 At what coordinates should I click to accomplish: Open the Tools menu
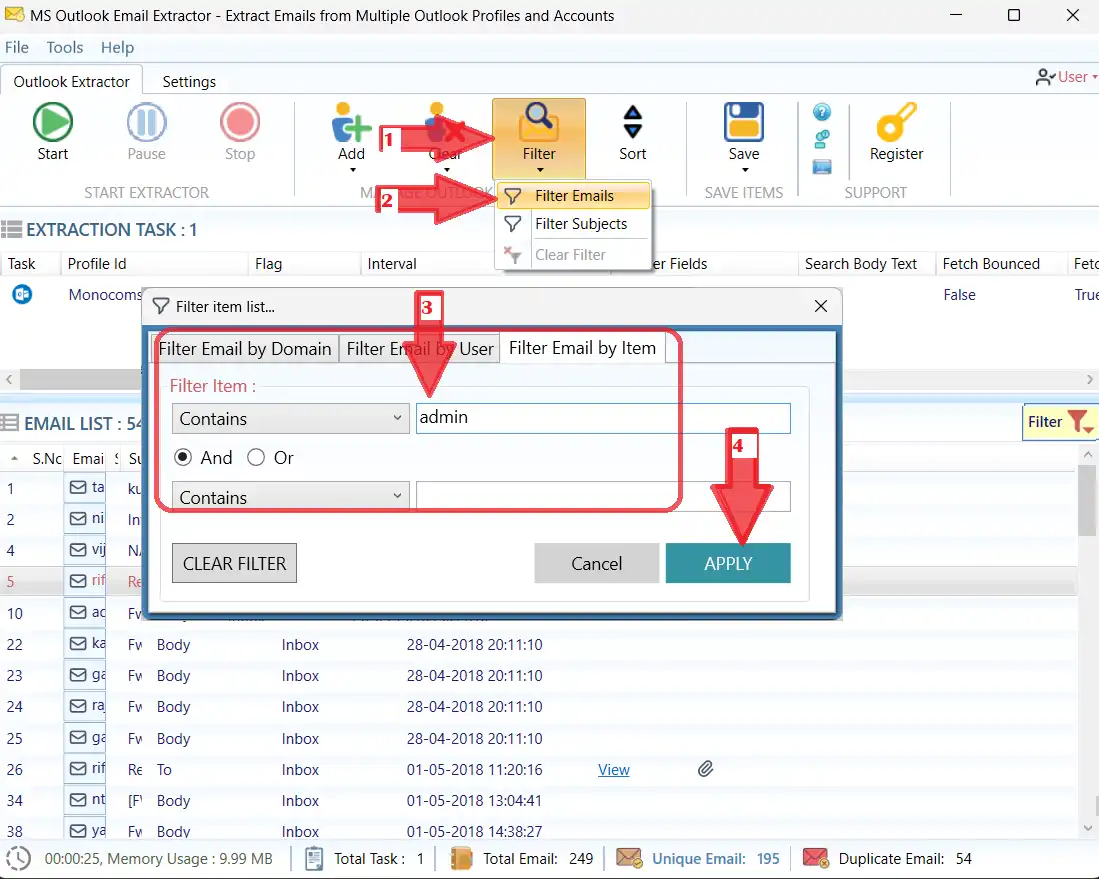pyautogui.click(x=64, y=47)
